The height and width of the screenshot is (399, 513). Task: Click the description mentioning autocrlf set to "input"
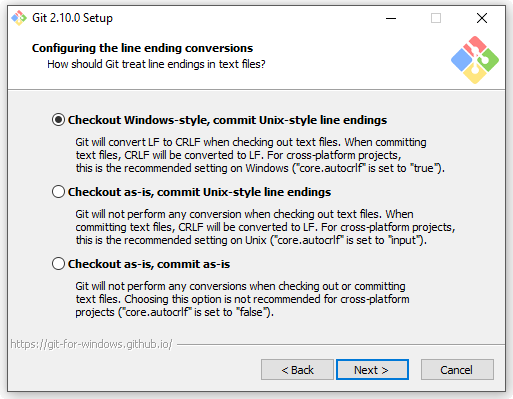pos(265,227)
